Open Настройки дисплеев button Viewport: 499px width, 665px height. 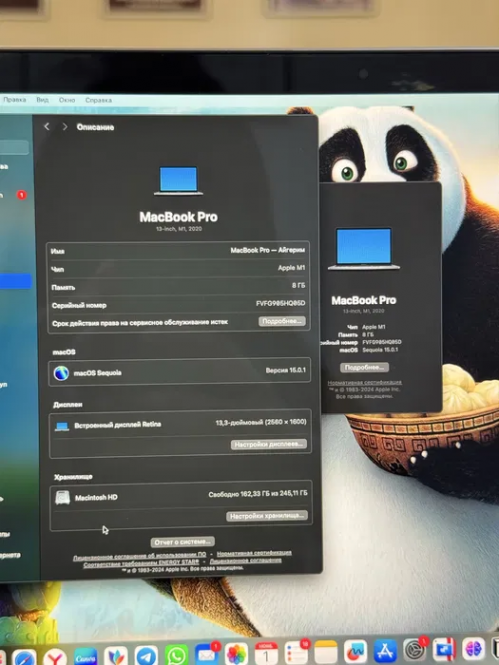(269, 444)
